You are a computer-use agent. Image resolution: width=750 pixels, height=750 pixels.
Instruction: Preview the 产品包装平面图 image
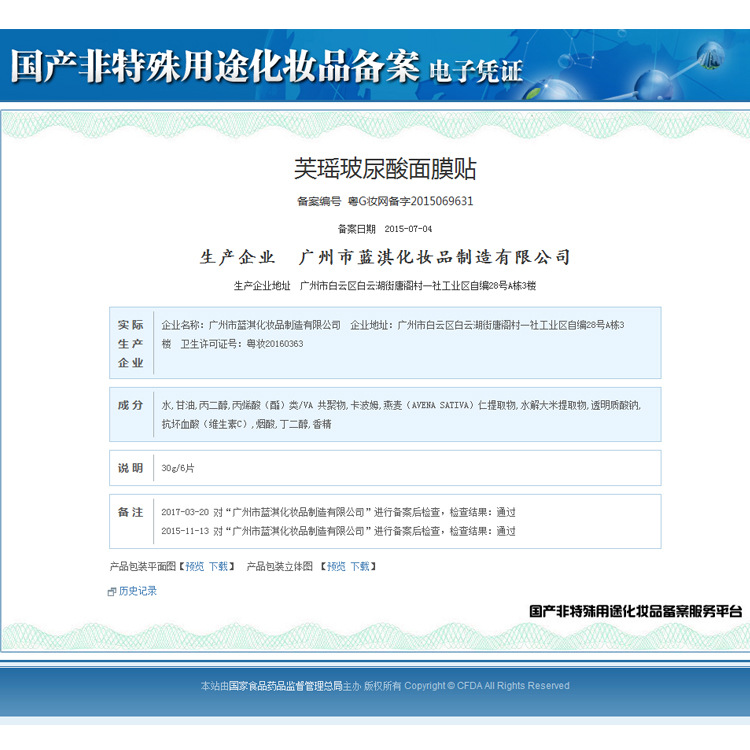pos(194,567)
